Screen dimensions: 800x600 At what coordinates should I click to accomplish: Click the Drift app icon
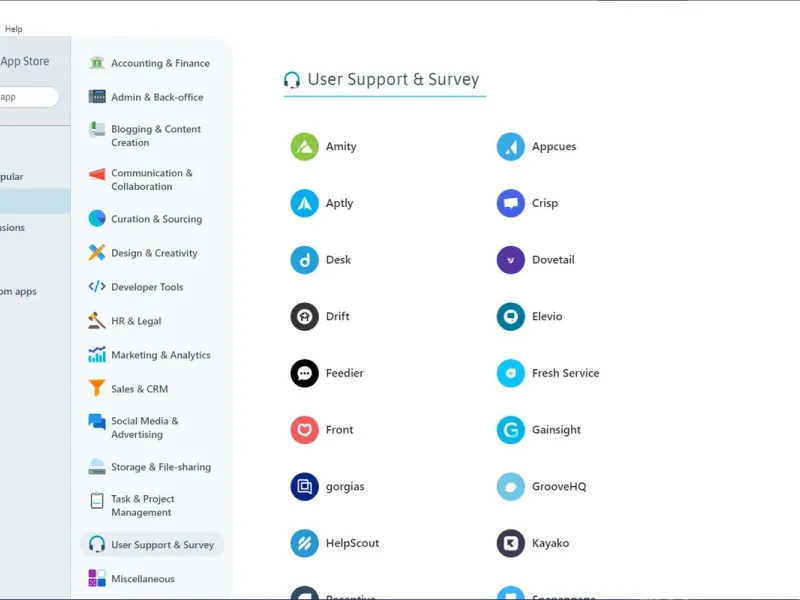click(305, 316)
